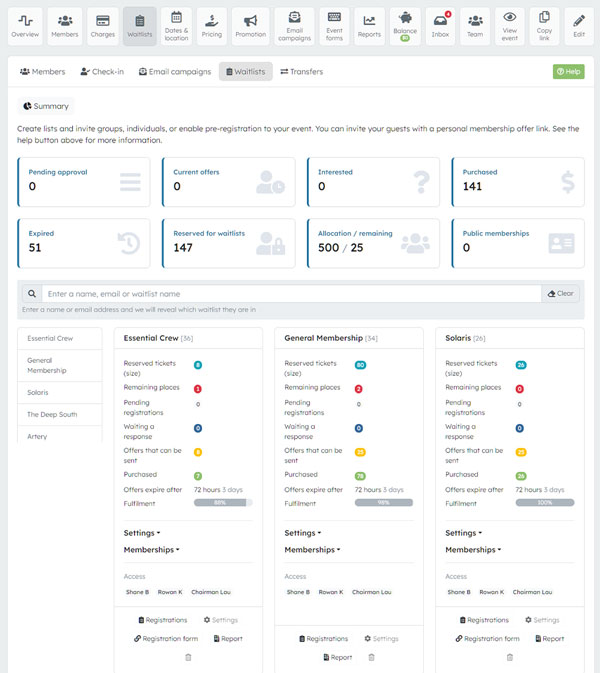Click the Expired 51 summary card
The height and width of the screenshot is (673, 600).
coord(84,243)
